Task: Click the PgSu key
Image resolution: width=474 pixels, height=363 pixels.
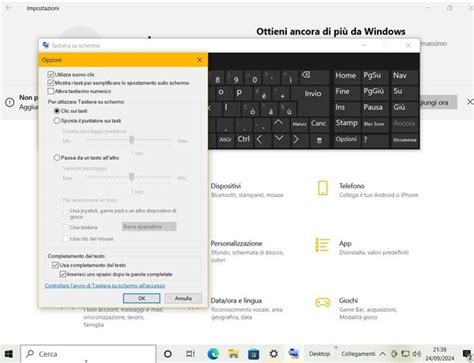Action: pyautogui.click(x=372, y=76)
